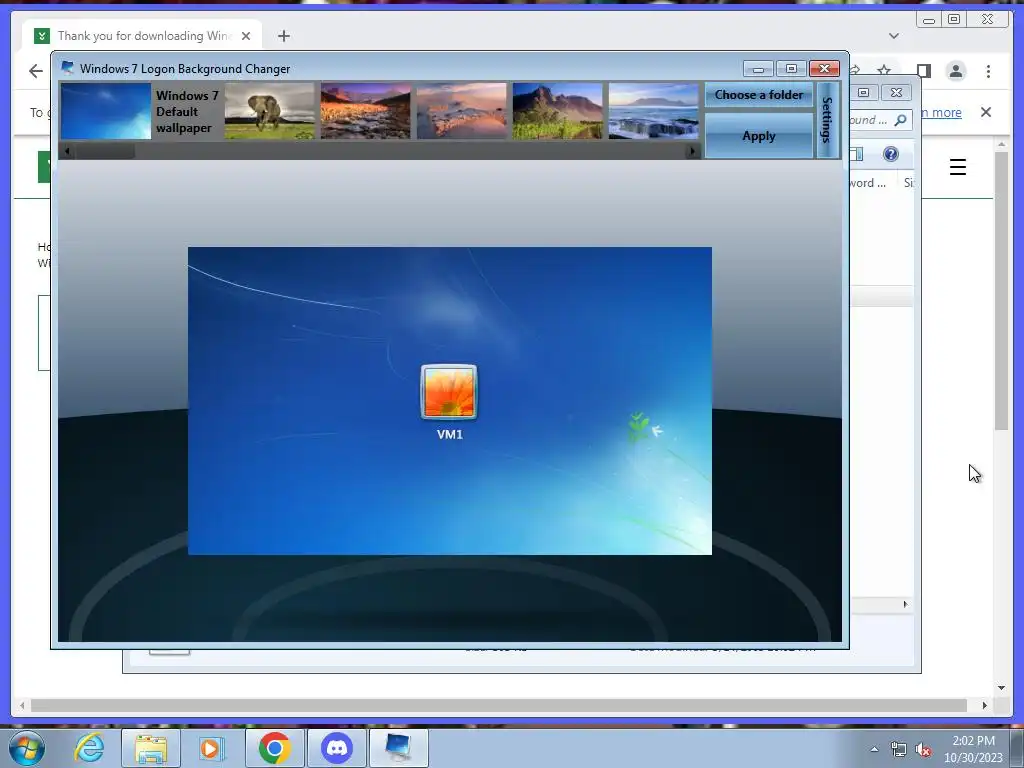Select the Windows 7 Default wallpaper thumbnail
This screenshot has height=768, width=1024.
tap(106, 111)
